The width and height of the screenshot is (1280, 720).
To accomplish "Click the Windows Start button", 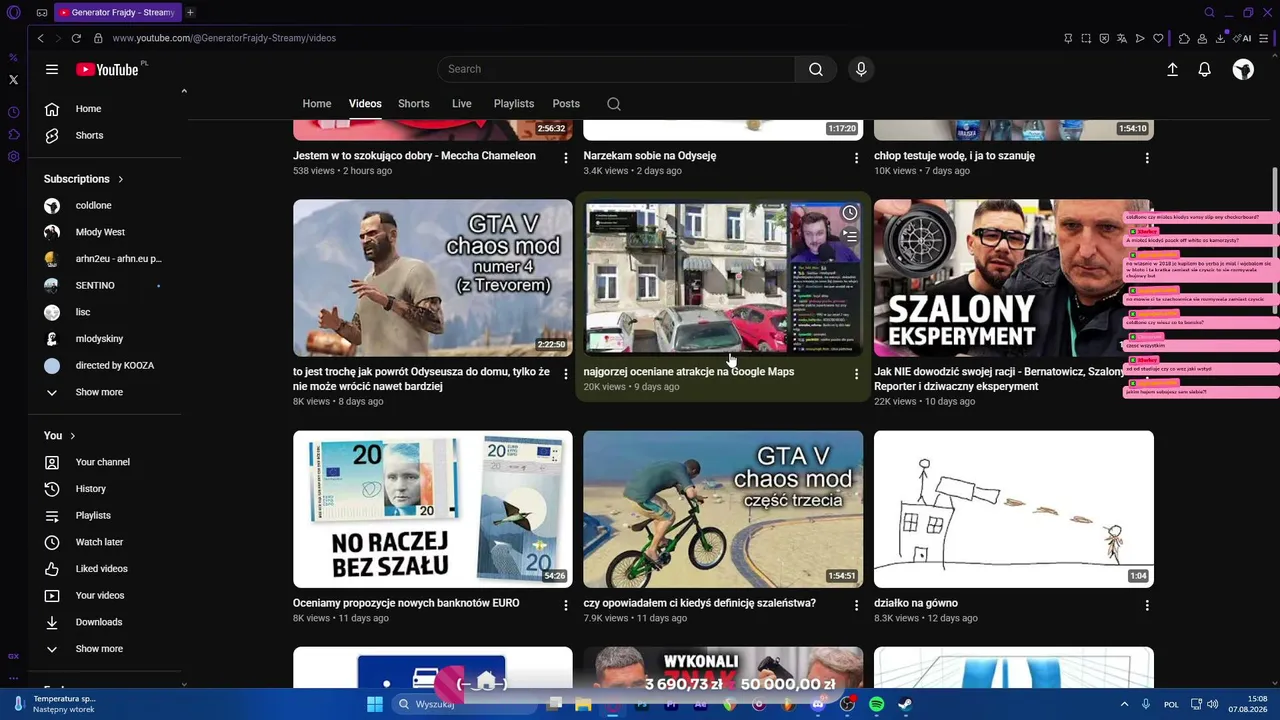I will 375,704.
